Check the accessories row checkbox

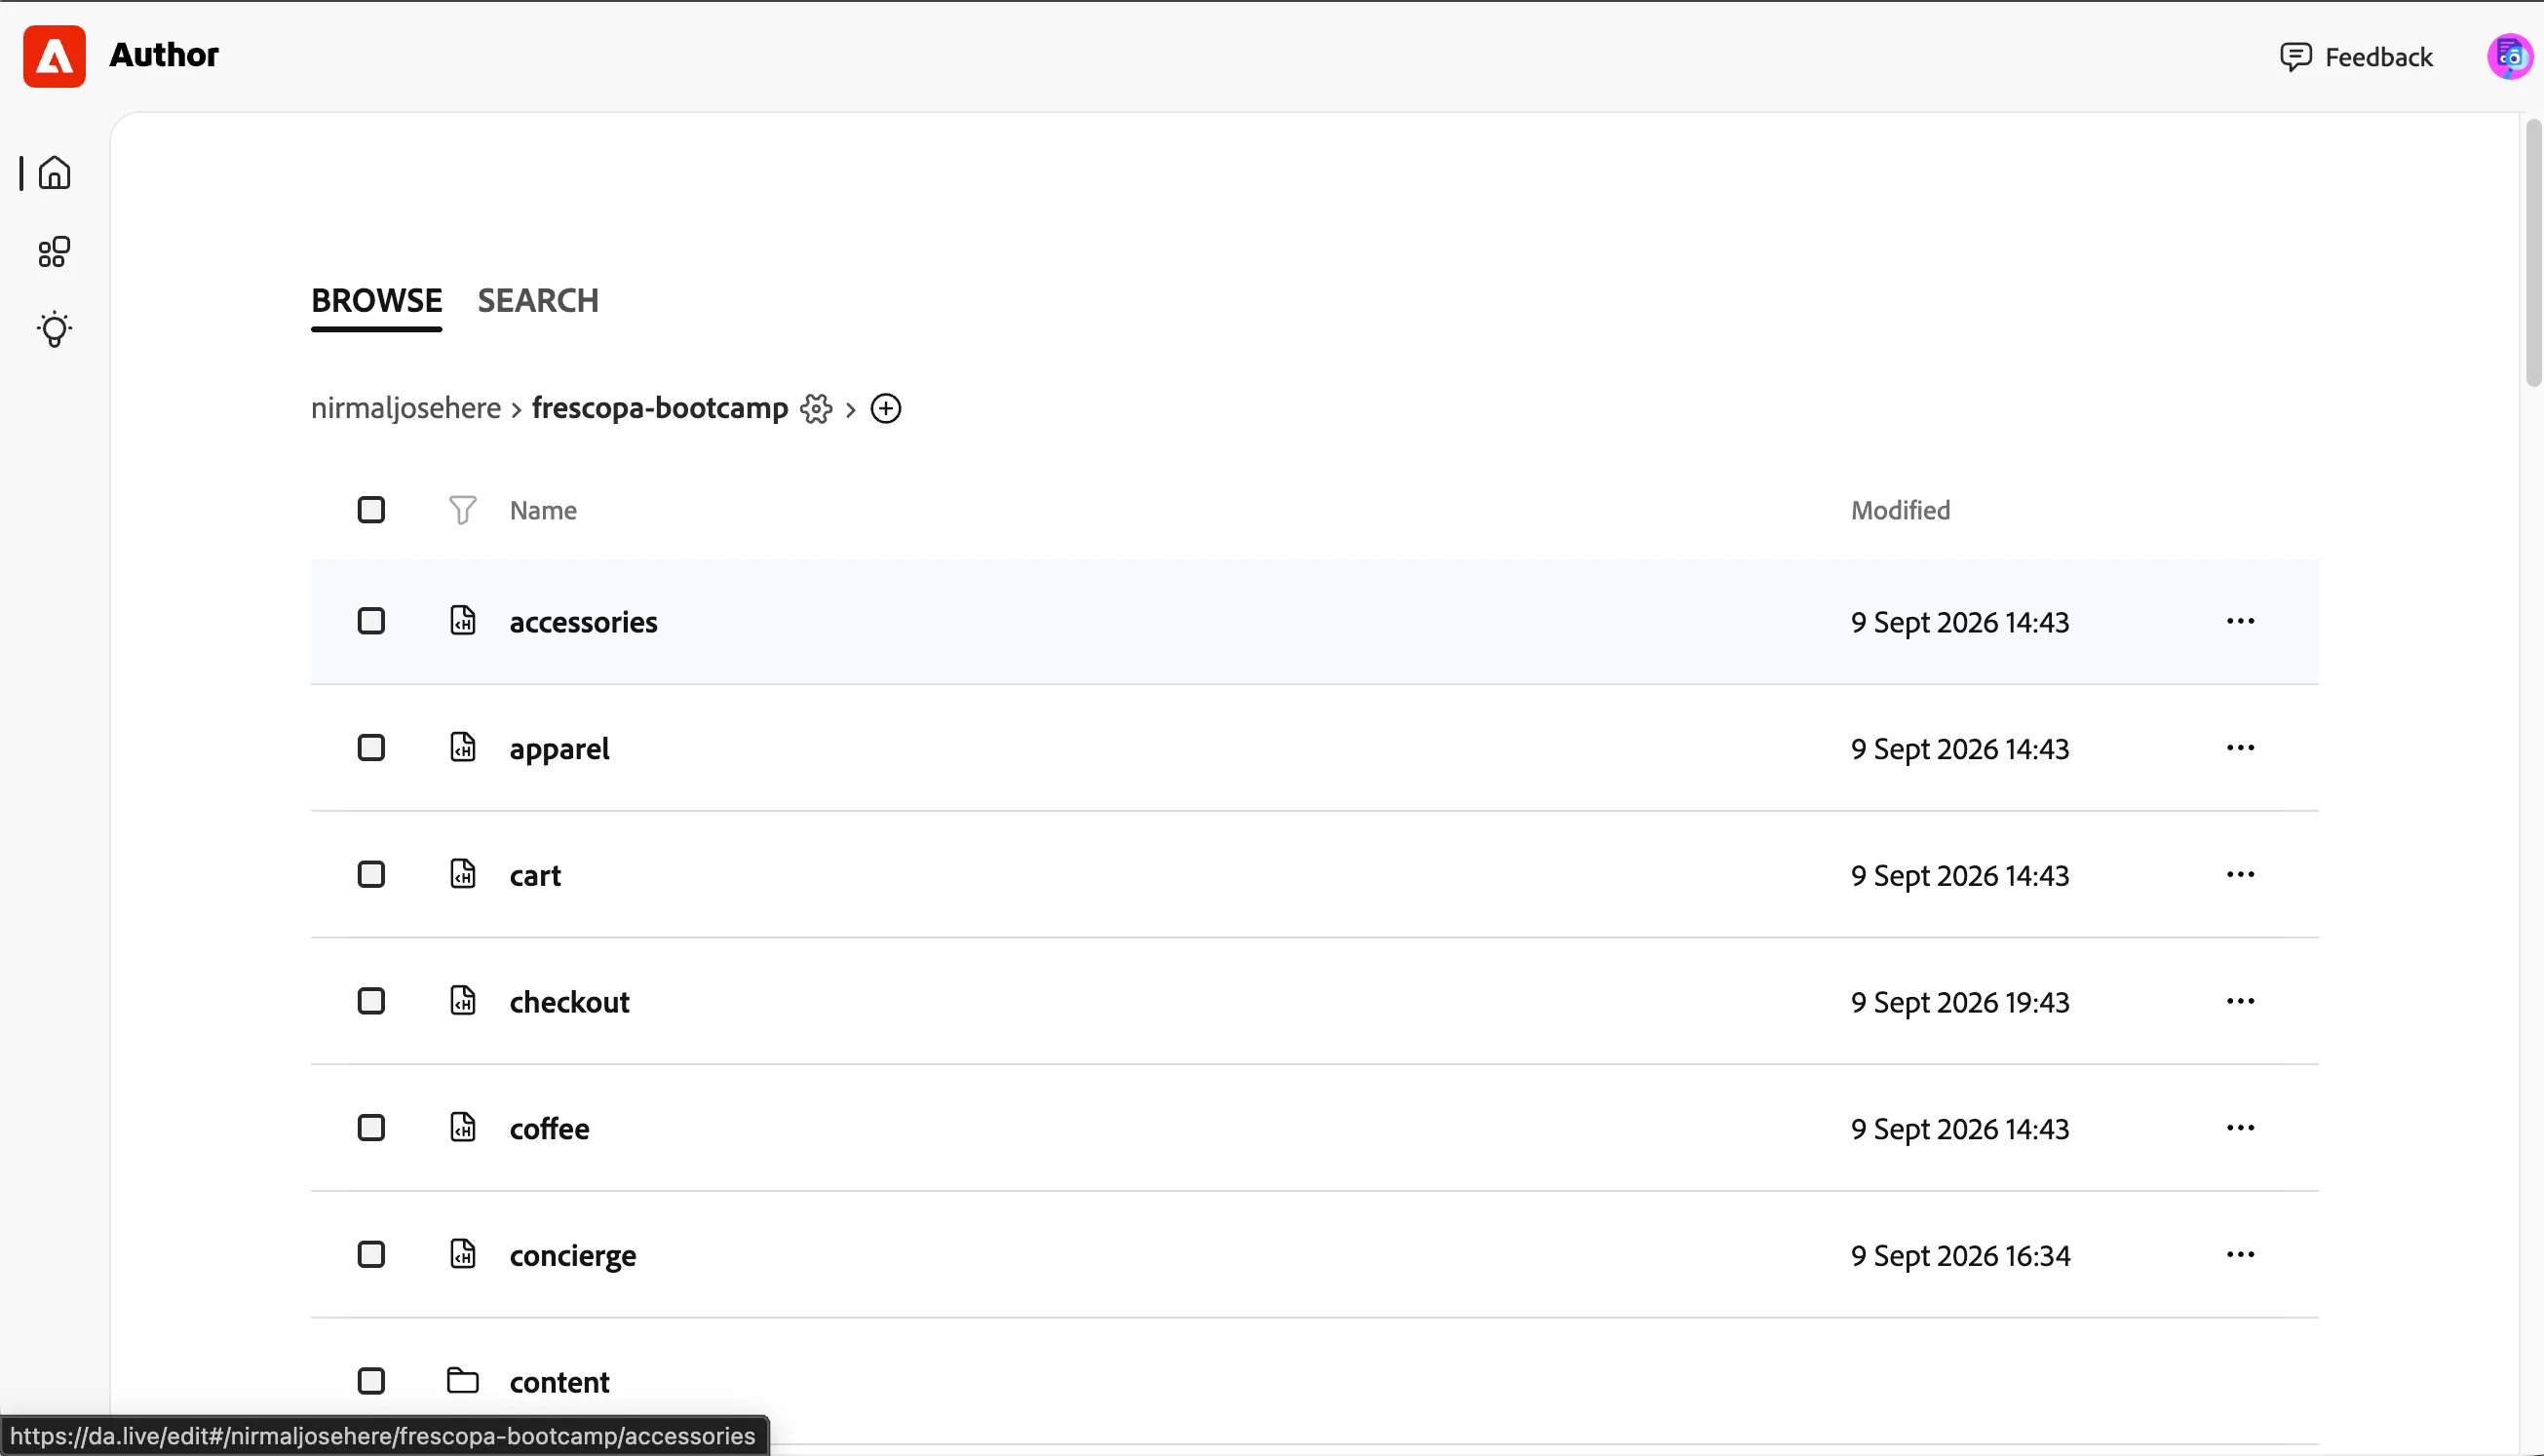[x=371, y=621]
